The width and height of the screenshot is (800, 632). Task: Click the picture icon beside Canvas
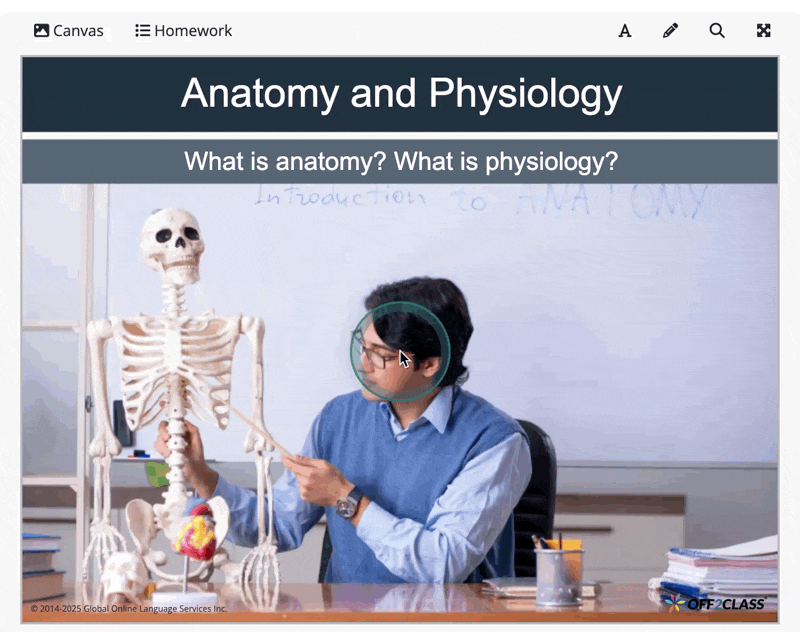(x=41, y=31)
